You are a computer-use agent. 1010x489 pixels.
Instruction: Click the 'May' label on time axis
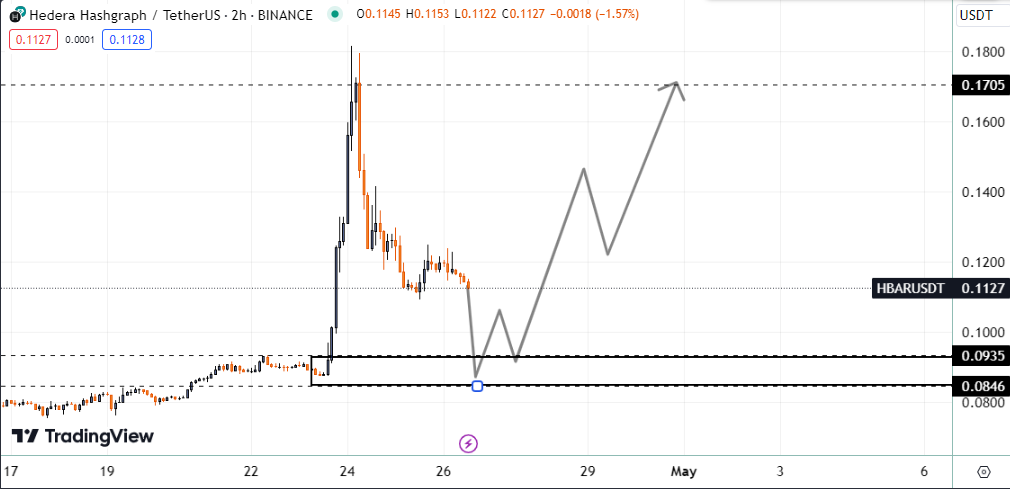coord(683,471)
